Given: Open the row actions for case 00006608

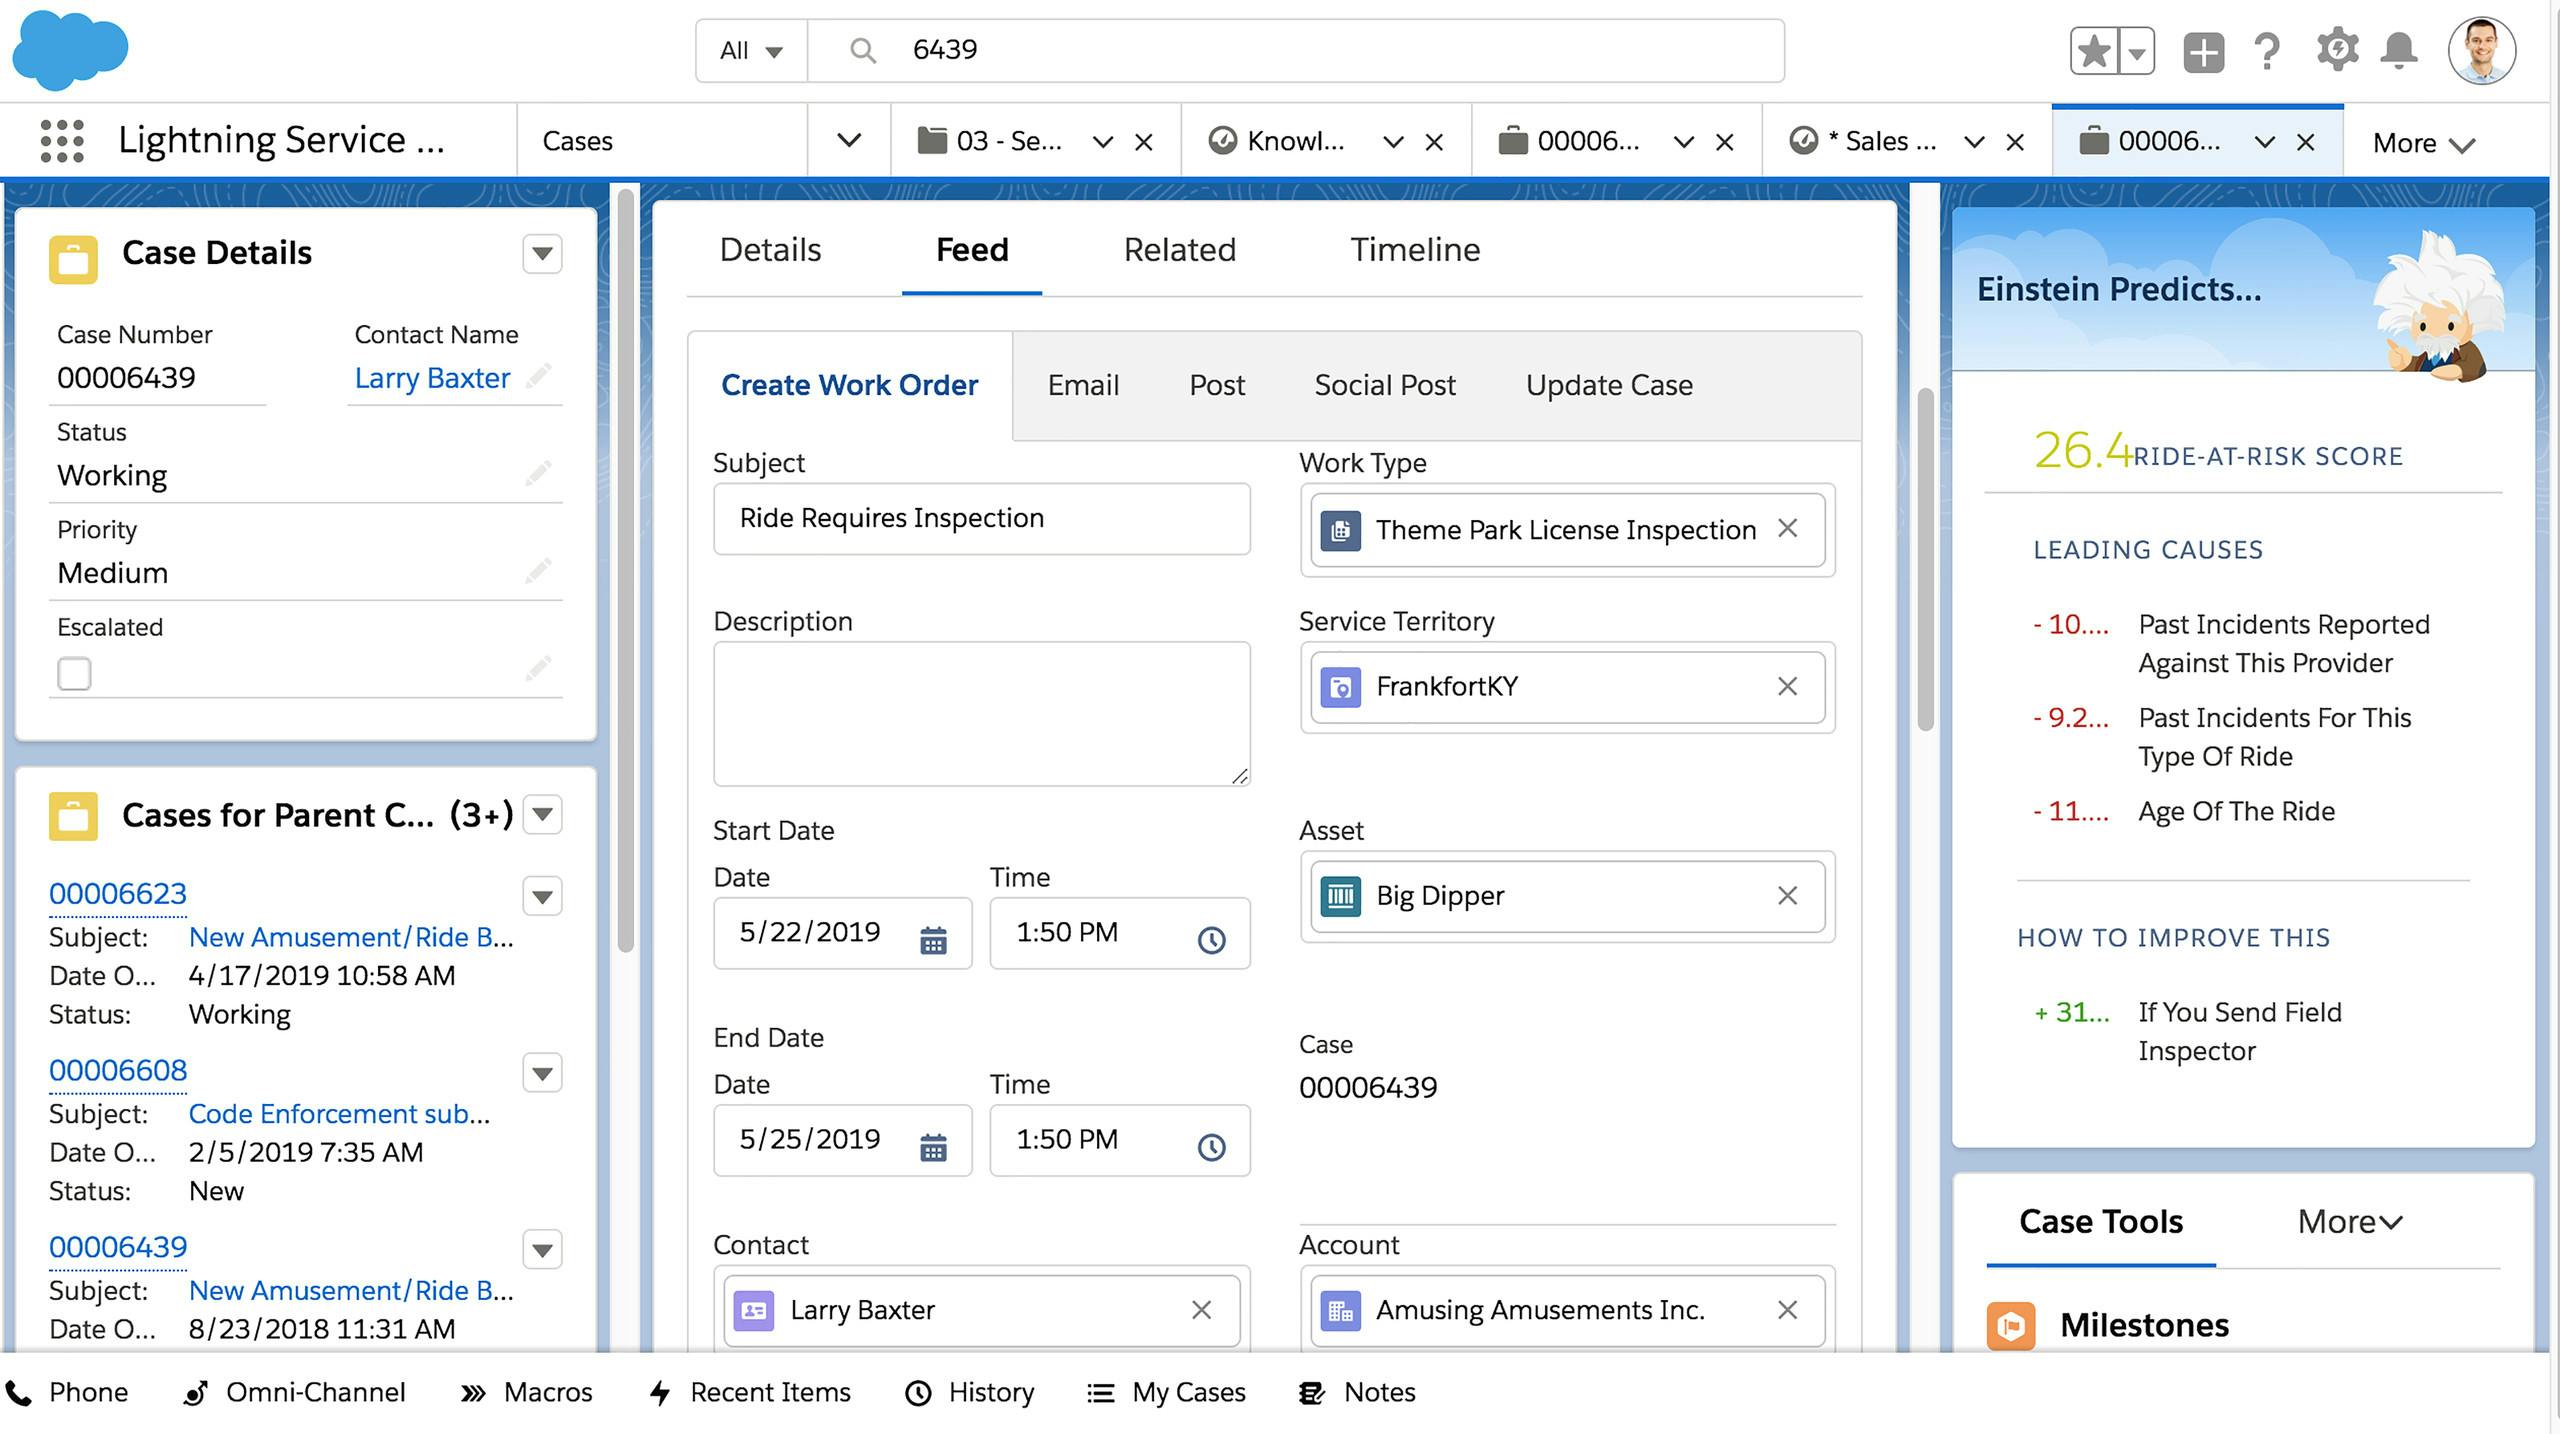Looking at the screenshot, I should 542,1073.
